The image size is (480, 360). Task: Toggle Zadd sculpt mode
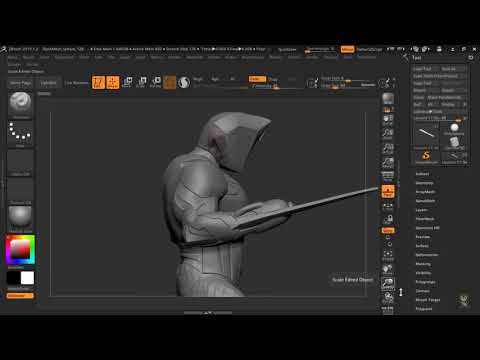[257, 79]
